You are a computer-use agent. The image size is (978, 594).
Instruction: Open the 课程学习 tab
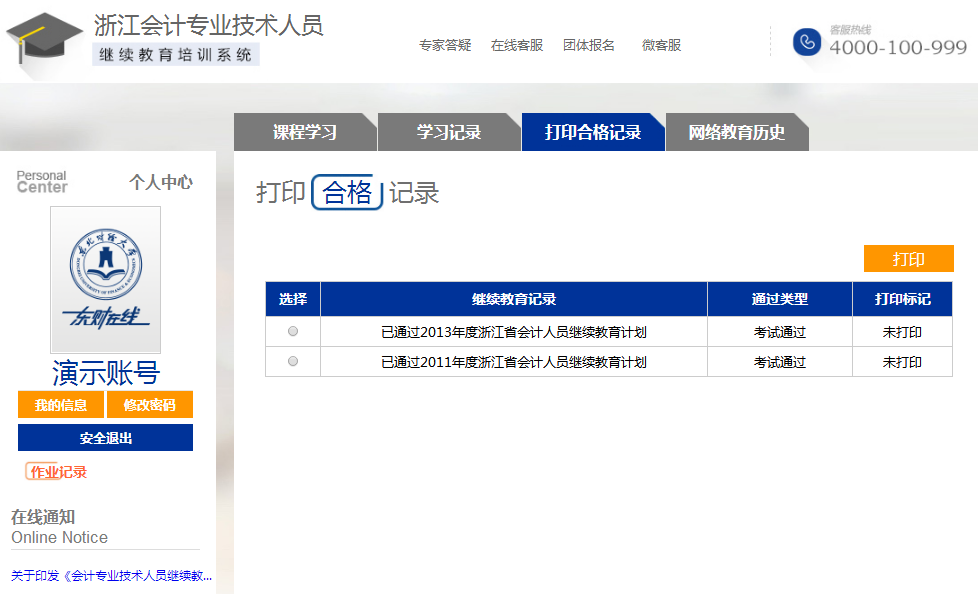click(x=305, y=132)
